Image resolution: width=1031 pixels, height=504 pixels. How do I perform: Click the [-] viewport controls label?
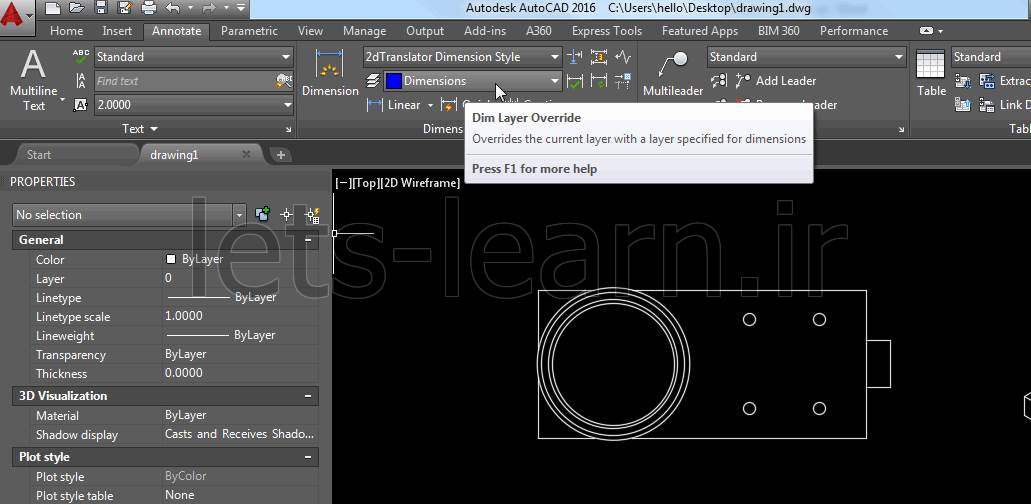click(x=343, y=183)
